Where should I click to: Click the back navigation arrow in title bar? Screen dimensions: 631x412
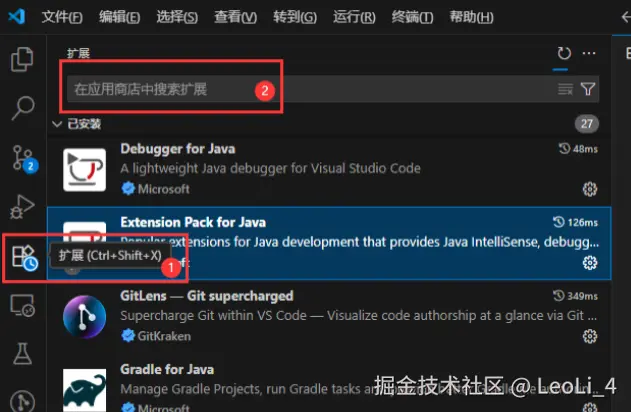point(626,17)
